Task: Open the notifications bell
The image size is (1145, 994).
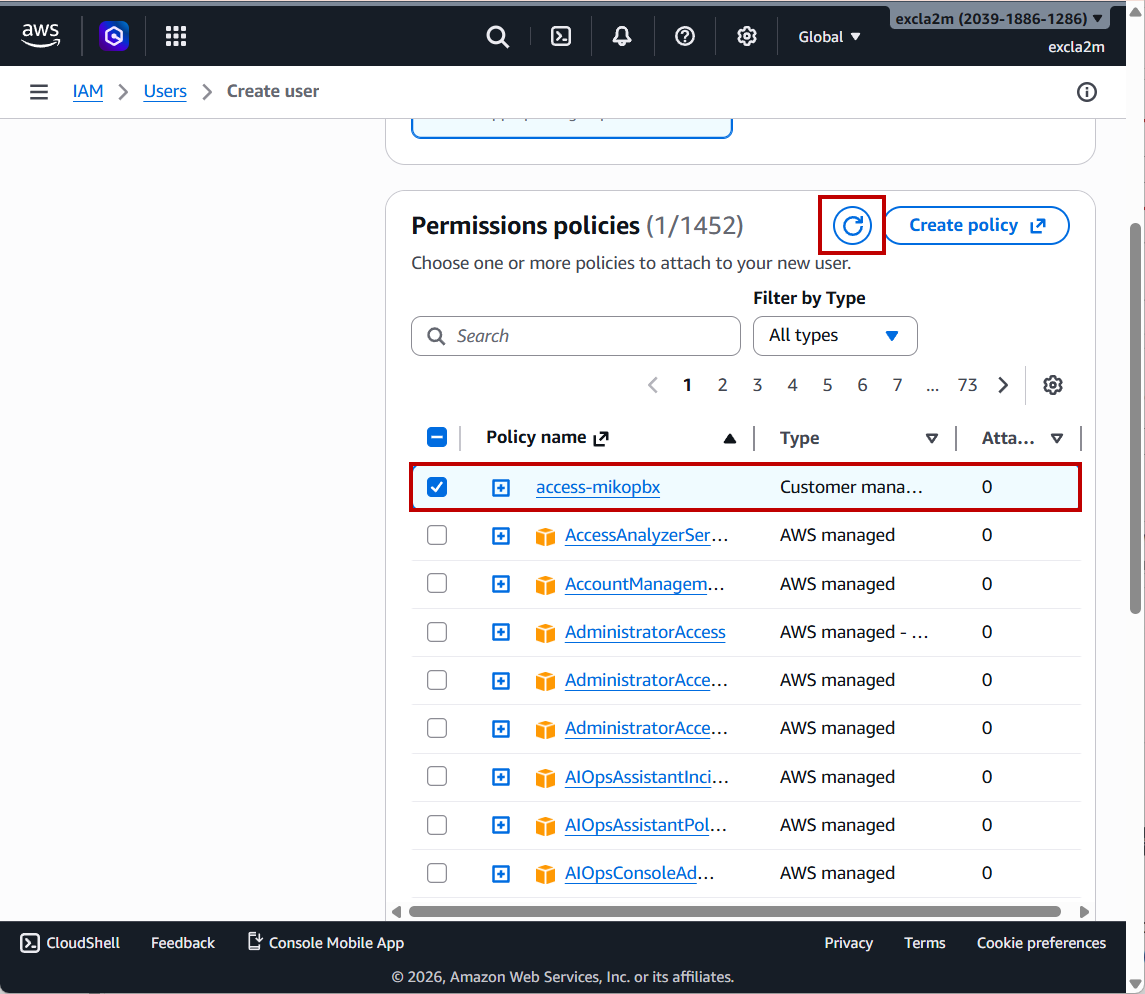Action: pyautogui.click(x=622, y=37)
